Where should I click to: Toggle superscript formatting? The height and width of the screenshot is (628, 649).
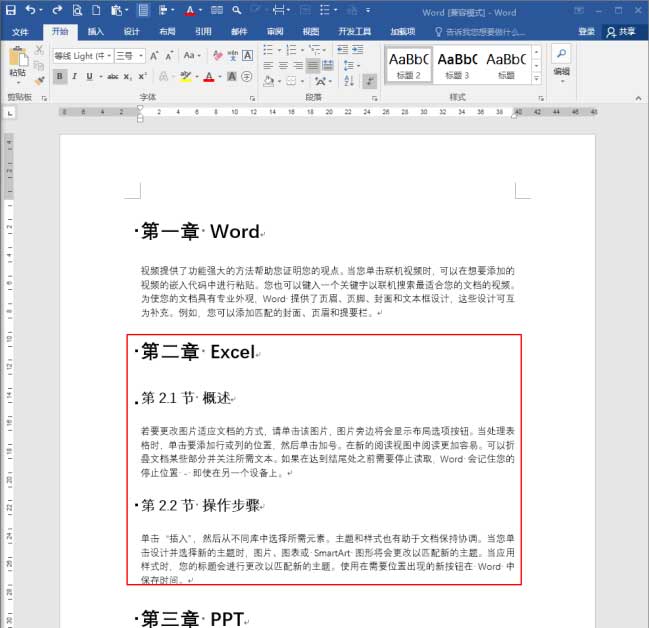click(x=143, y=77)
